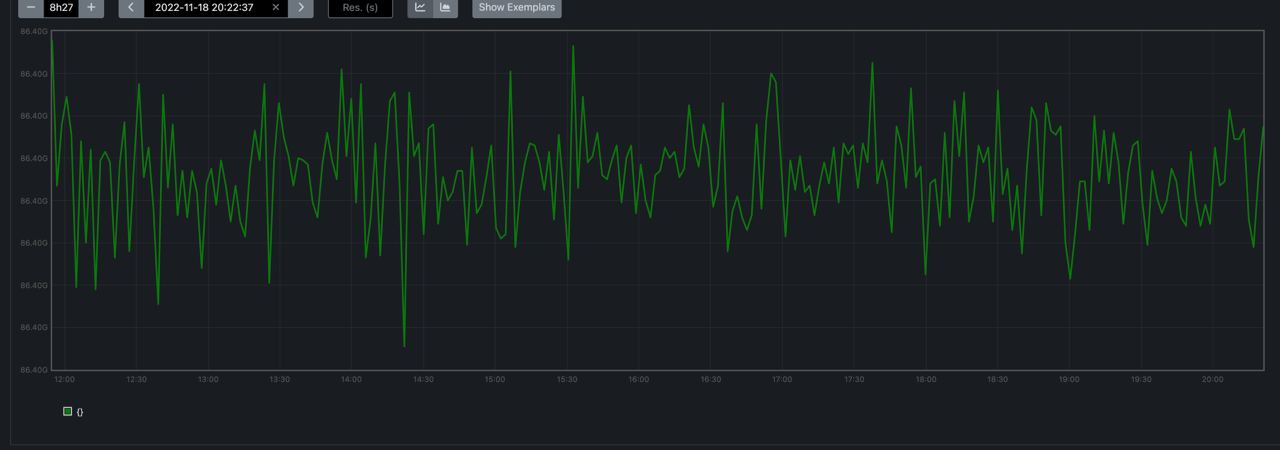Viewport: 1280px width, 450px height.
Task: Decrease the time range with minus button
Action: (x=31, y=7)
